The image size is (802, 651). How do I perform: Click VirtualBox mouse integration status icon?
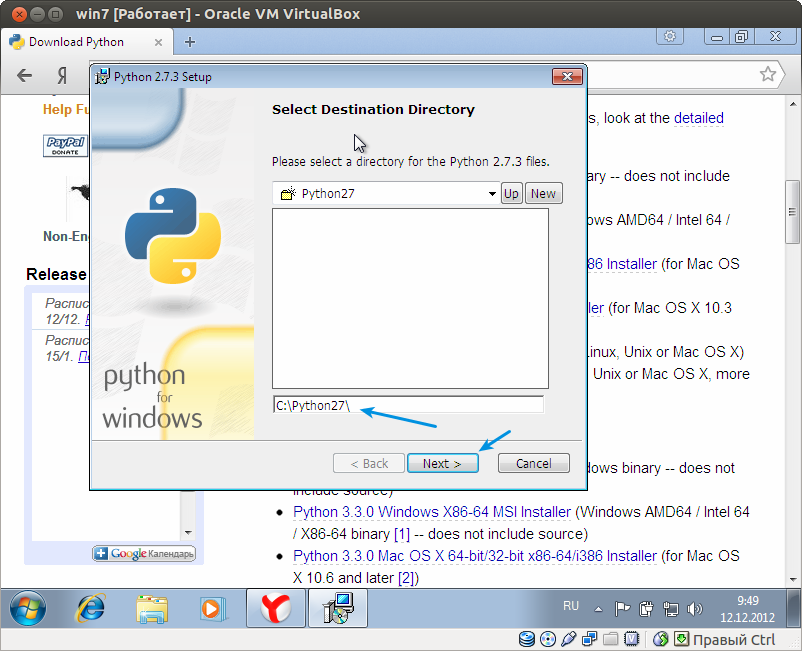click(x=661, y=639)
